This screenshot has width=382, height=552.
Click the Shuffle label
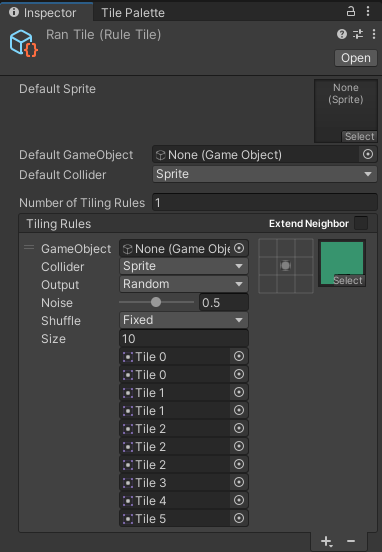pyautogui.click(x=61, y=321)
